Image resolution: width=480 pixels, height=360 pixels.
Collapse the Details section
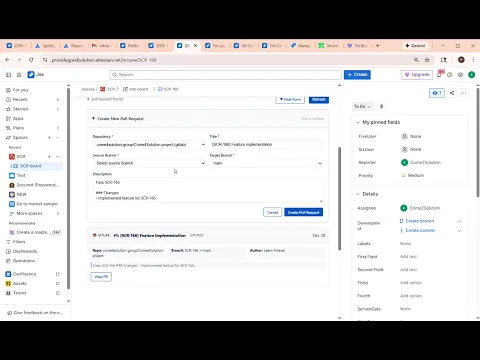(358, 194)
